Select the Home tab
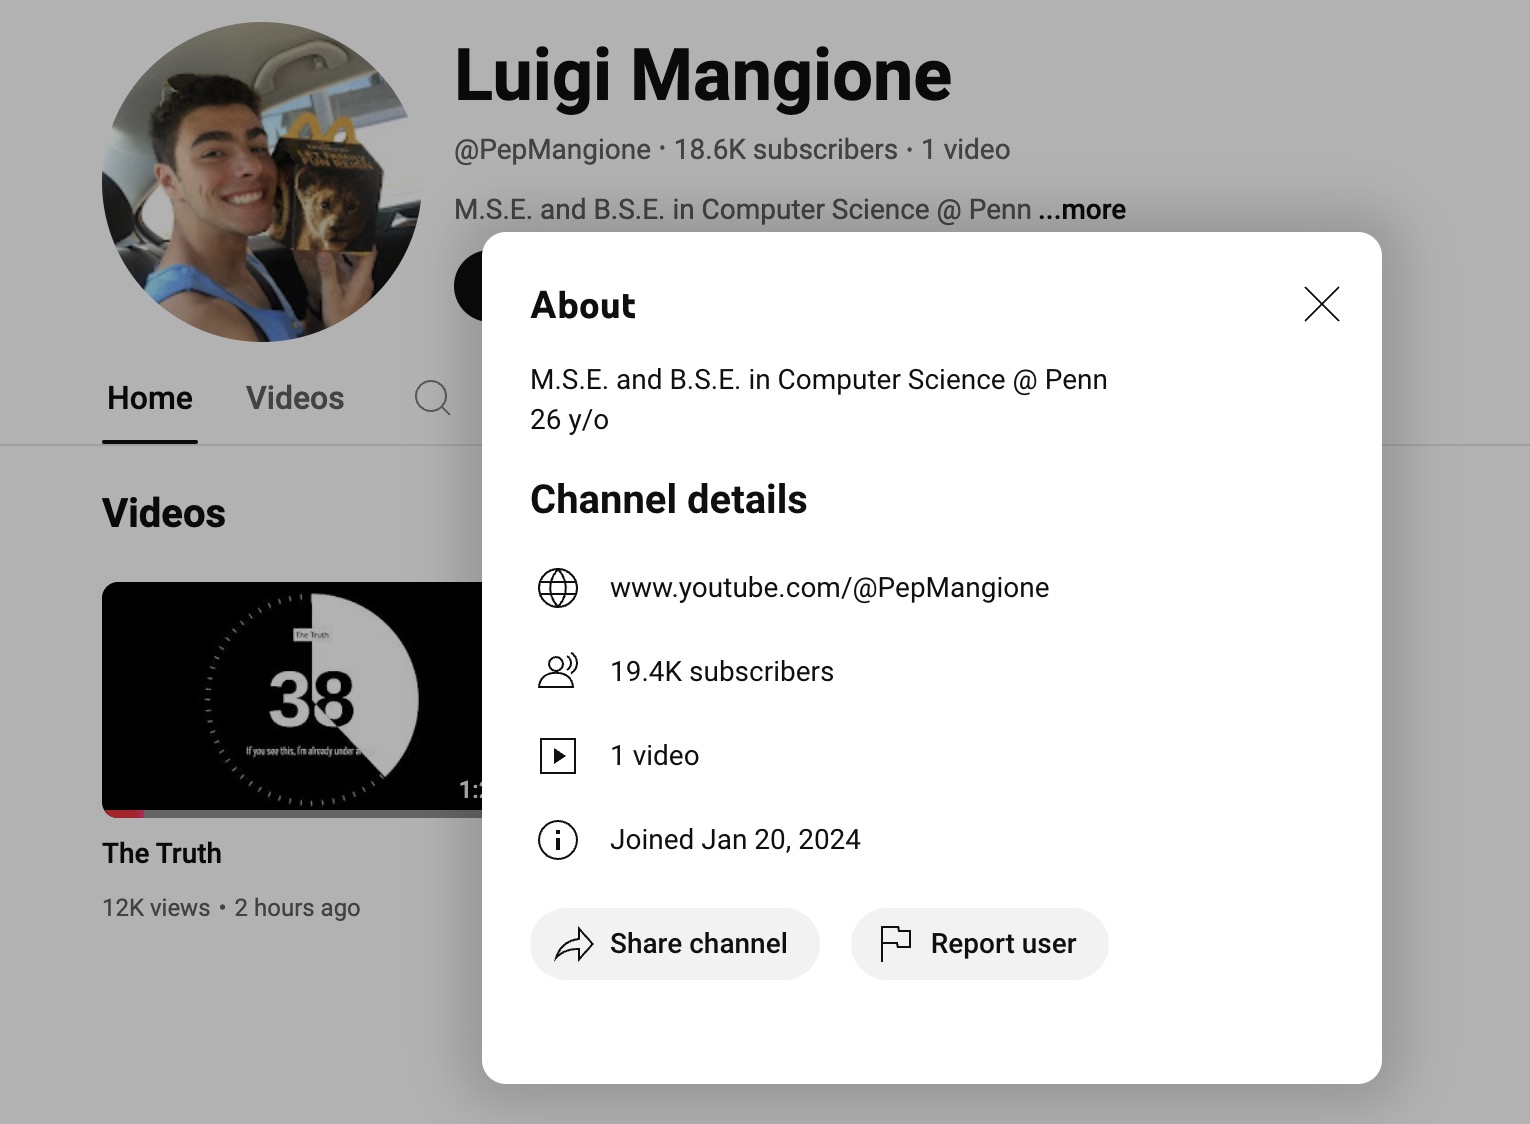The image size is (1530, 1124). [149, 398]
